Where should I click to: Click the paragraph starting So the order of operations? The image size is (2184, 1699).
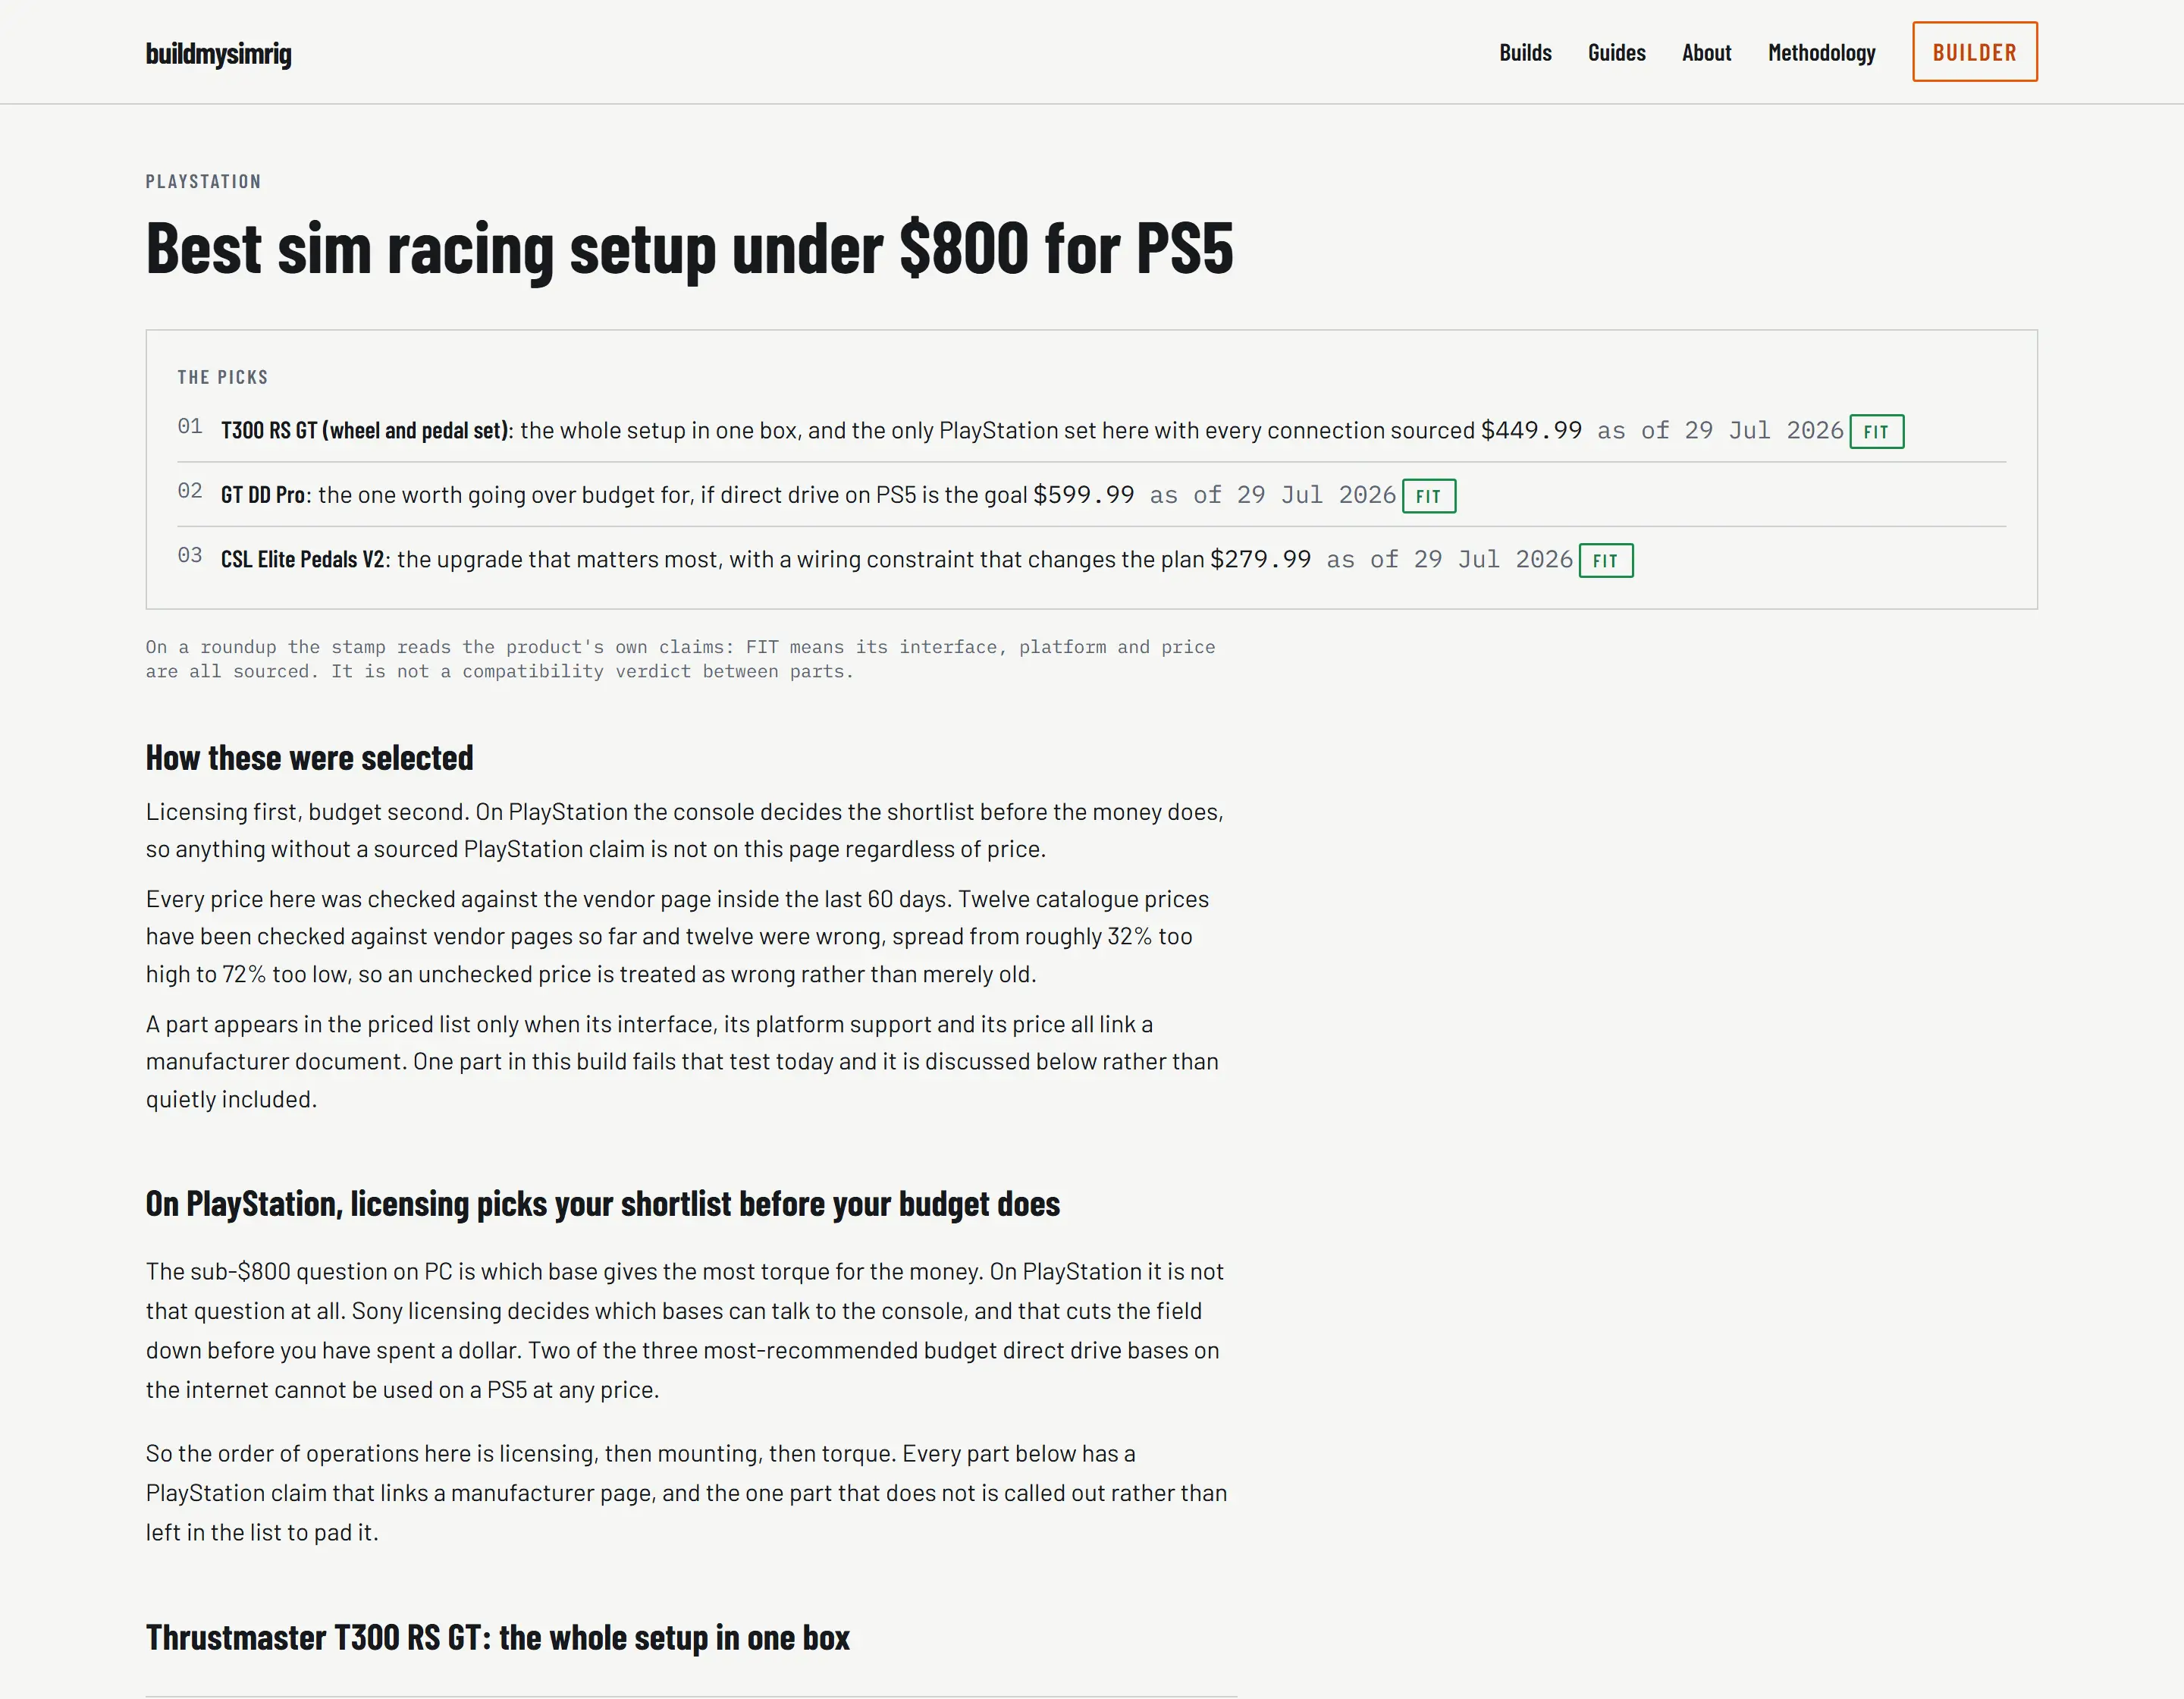pyautogui.click(x=686, y=1492)
